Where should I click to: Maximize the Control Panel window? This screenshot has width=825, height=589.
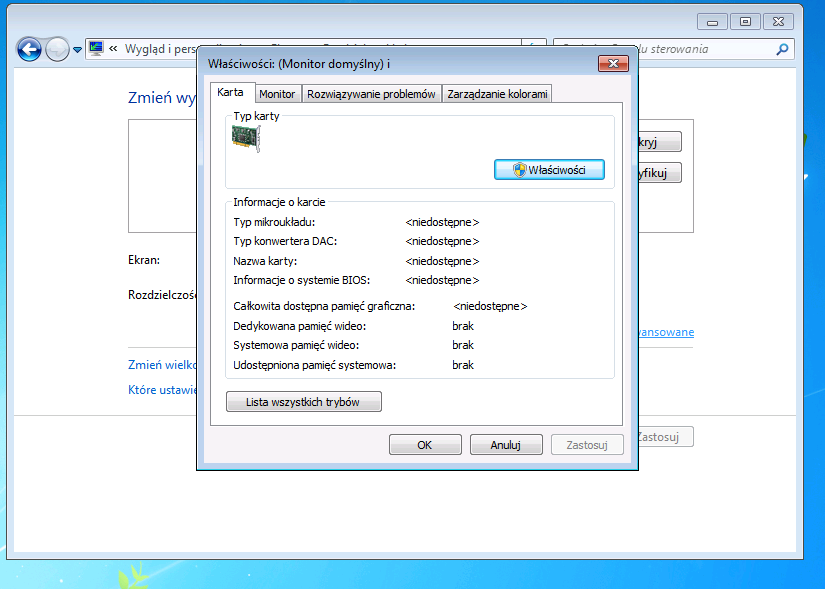point(744,21)
